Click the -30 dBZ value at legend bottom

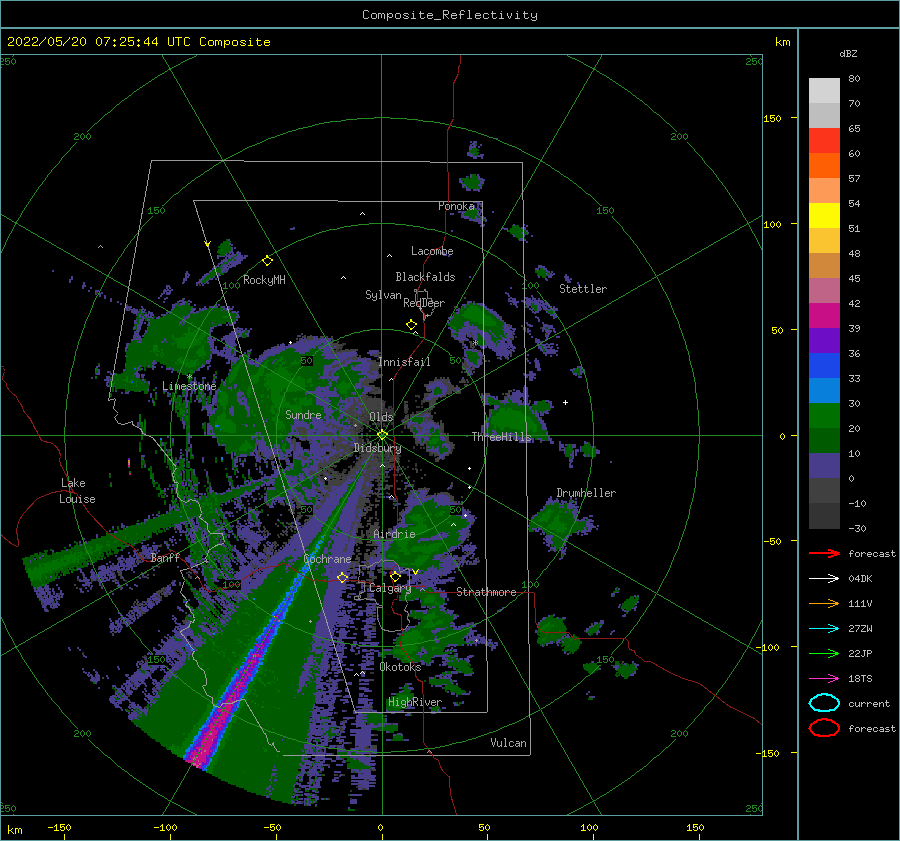pyautogui.click(x=857, y=528)
